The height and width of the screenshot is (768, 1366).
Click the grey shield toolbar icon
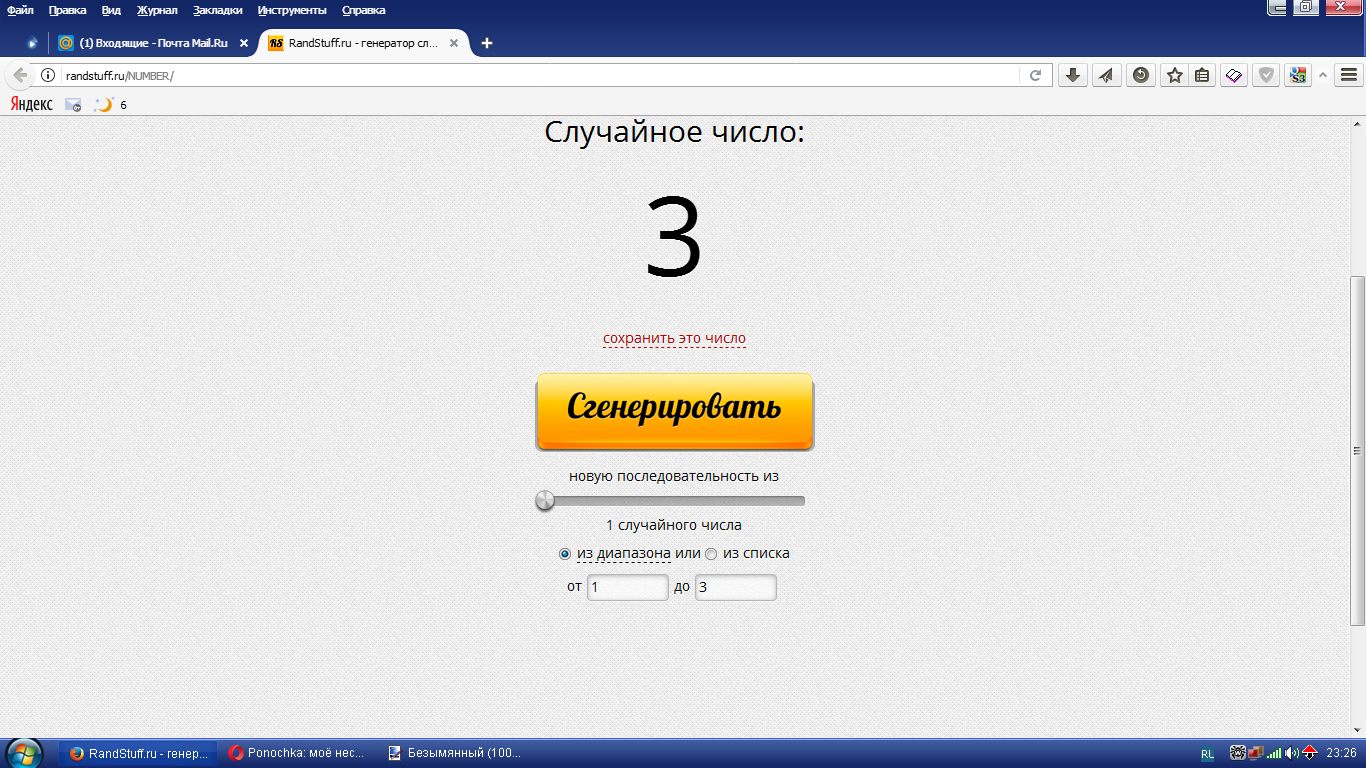coord(1267,75)
